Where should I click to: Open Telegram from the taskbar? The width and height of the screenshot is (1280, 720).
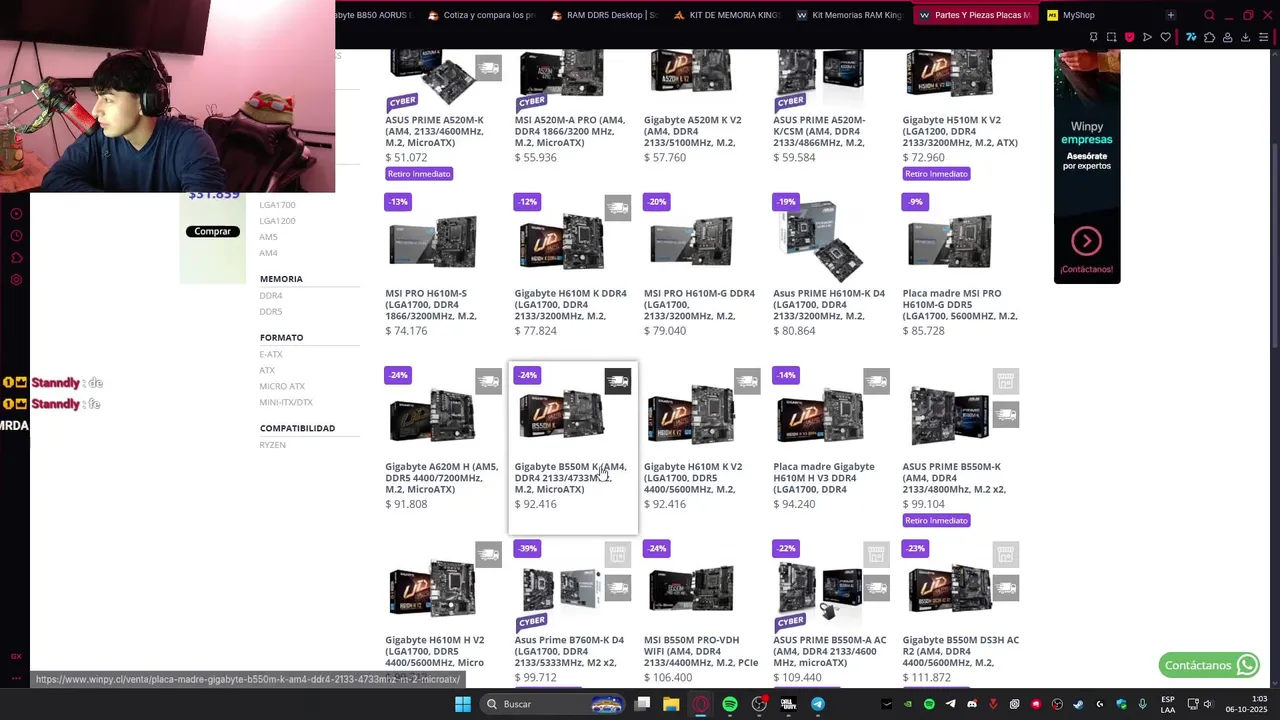coord(817,704)
